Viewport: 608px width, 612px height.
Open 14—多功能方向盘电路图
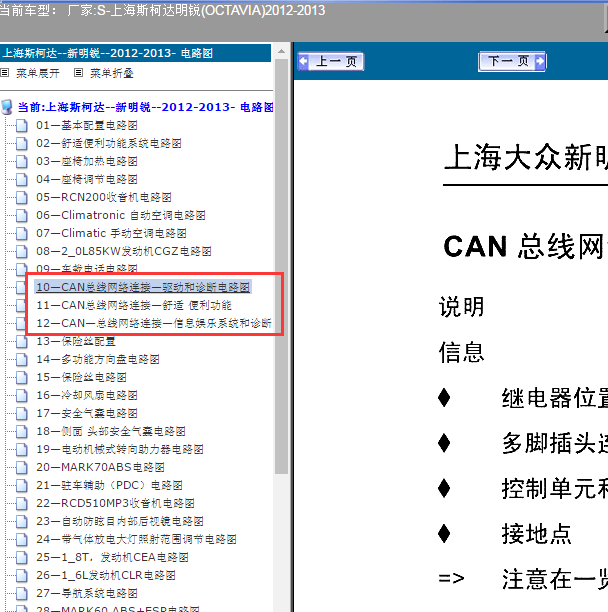(x=98, y=359)
